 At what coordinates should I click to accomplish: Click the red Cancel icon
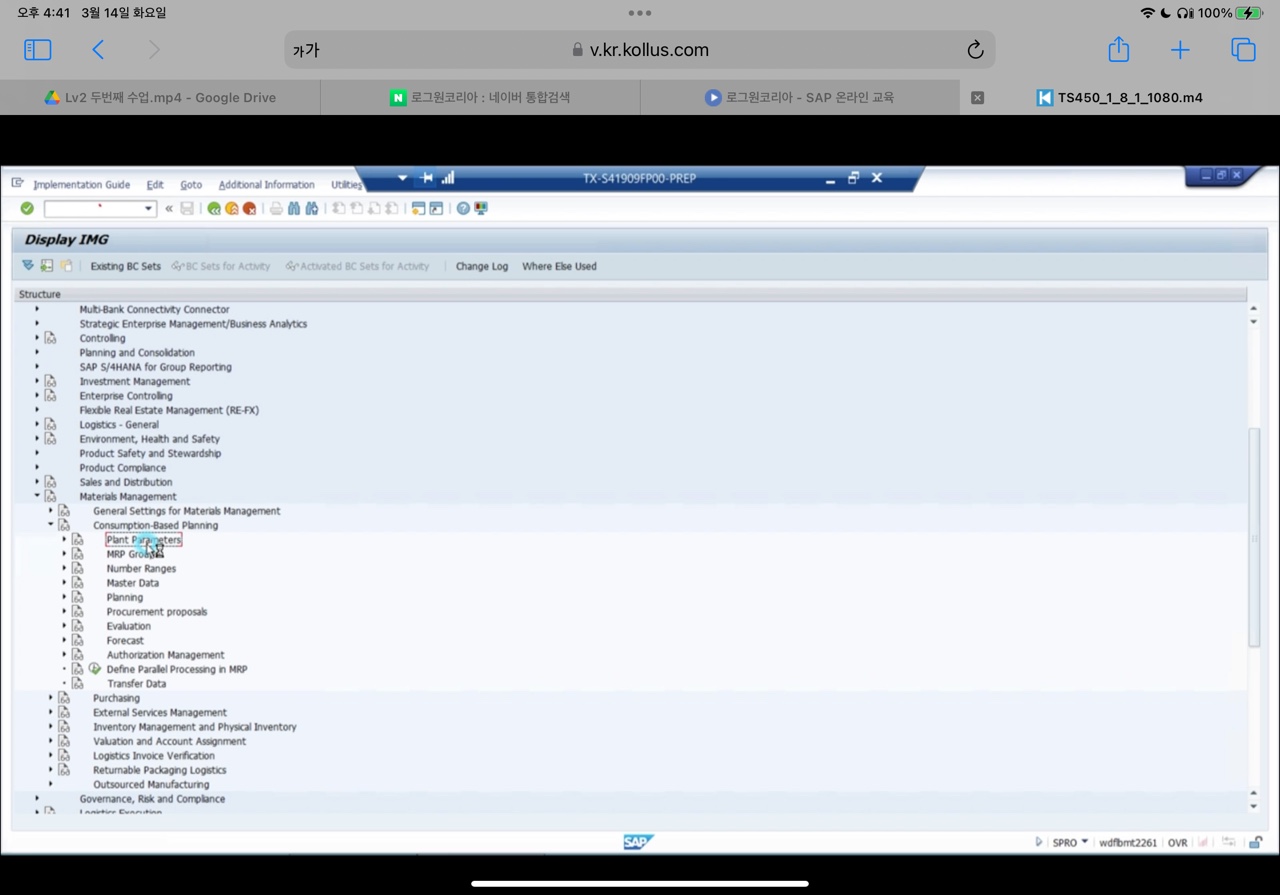(249, 208)
